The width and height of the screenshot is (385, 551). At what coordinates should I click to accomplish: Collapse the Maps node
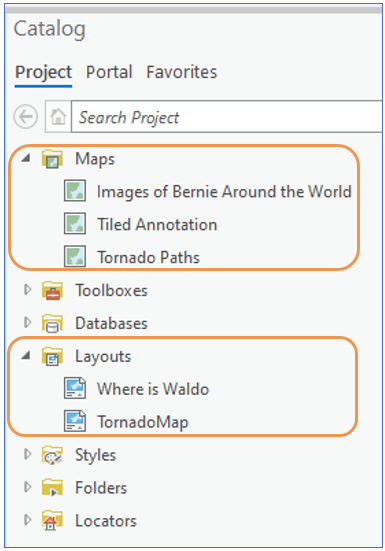pyautogui.click(x=26, y=158)
